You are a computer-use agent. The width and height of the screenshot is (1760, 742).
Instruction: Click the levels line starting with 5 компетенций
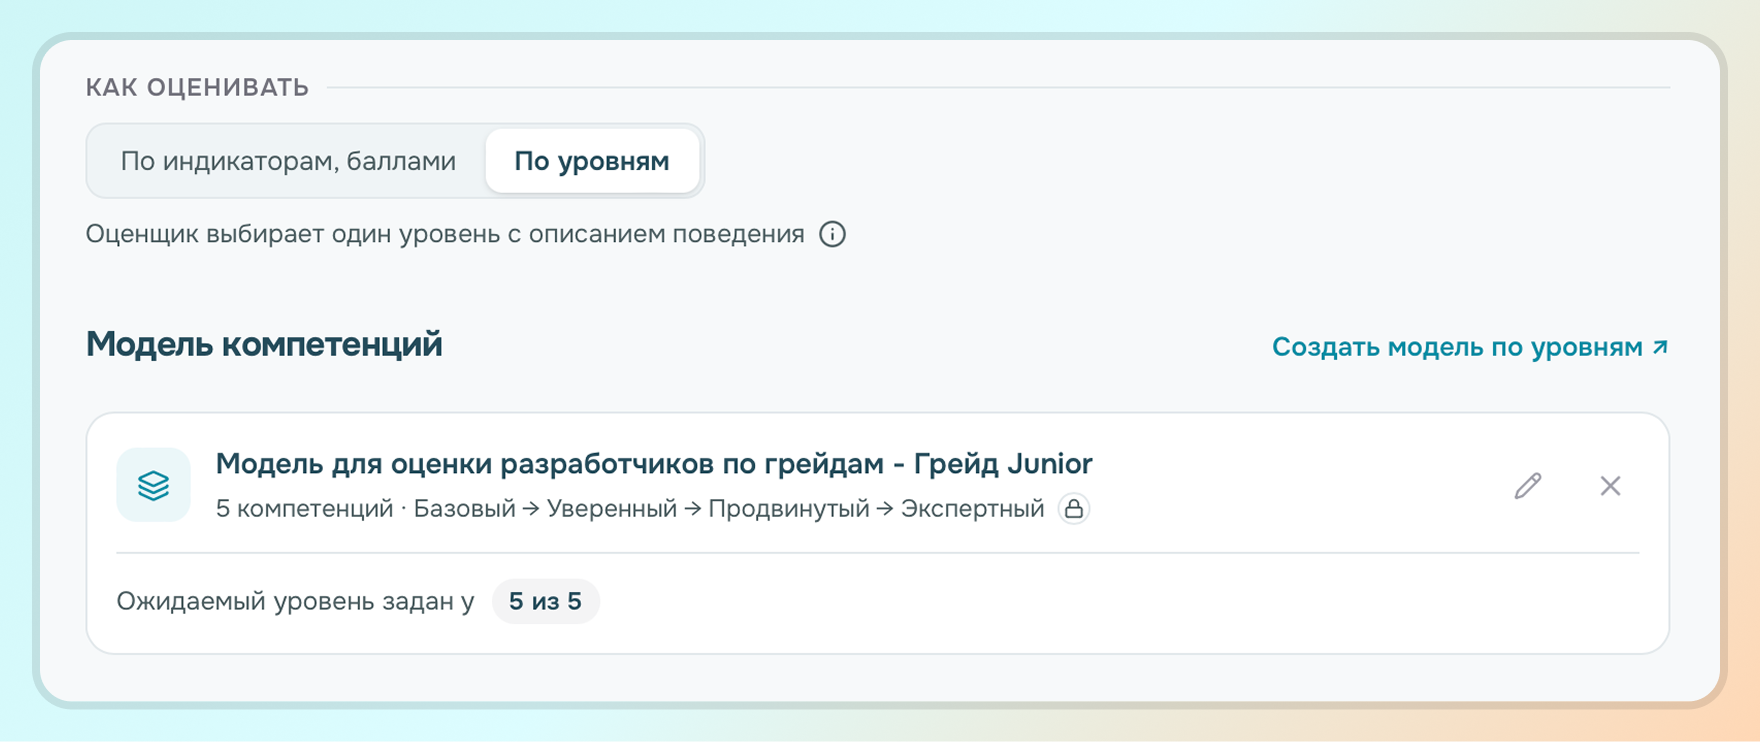630,509
